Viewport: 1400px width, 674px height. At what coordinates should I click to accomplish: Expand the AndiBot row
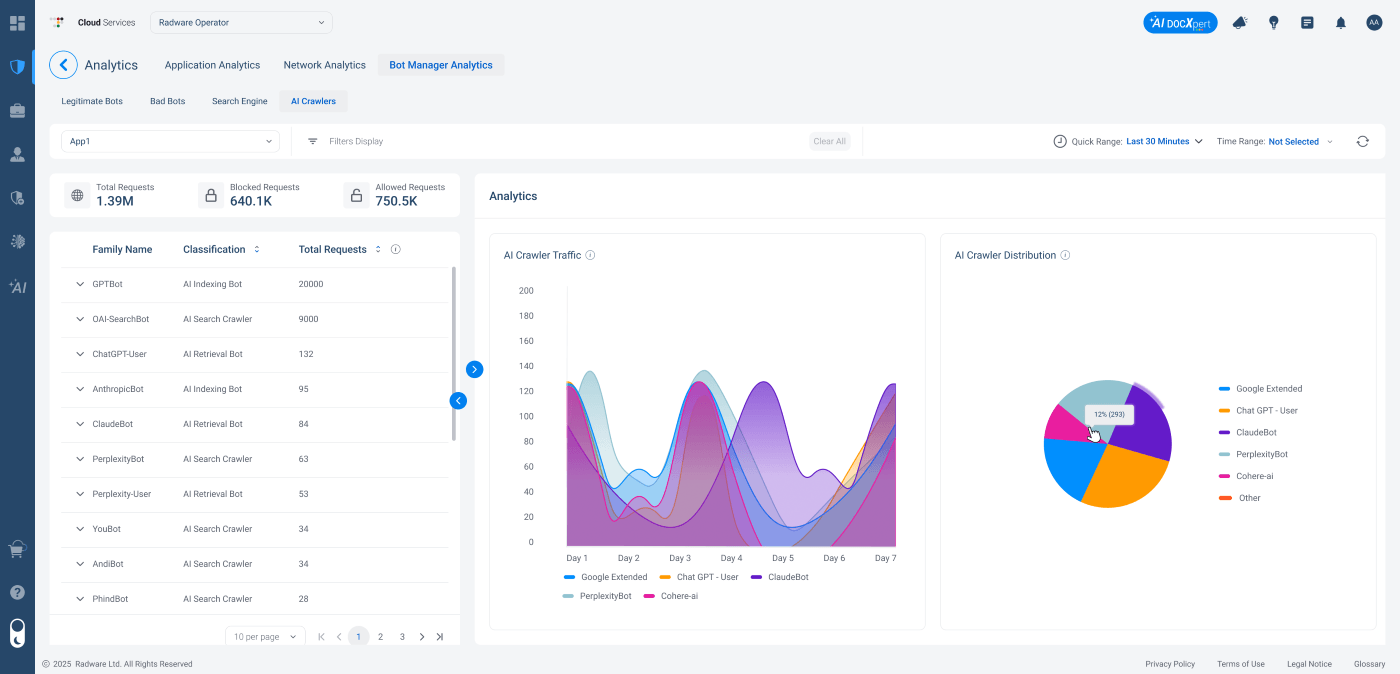(x=81, y=564)
